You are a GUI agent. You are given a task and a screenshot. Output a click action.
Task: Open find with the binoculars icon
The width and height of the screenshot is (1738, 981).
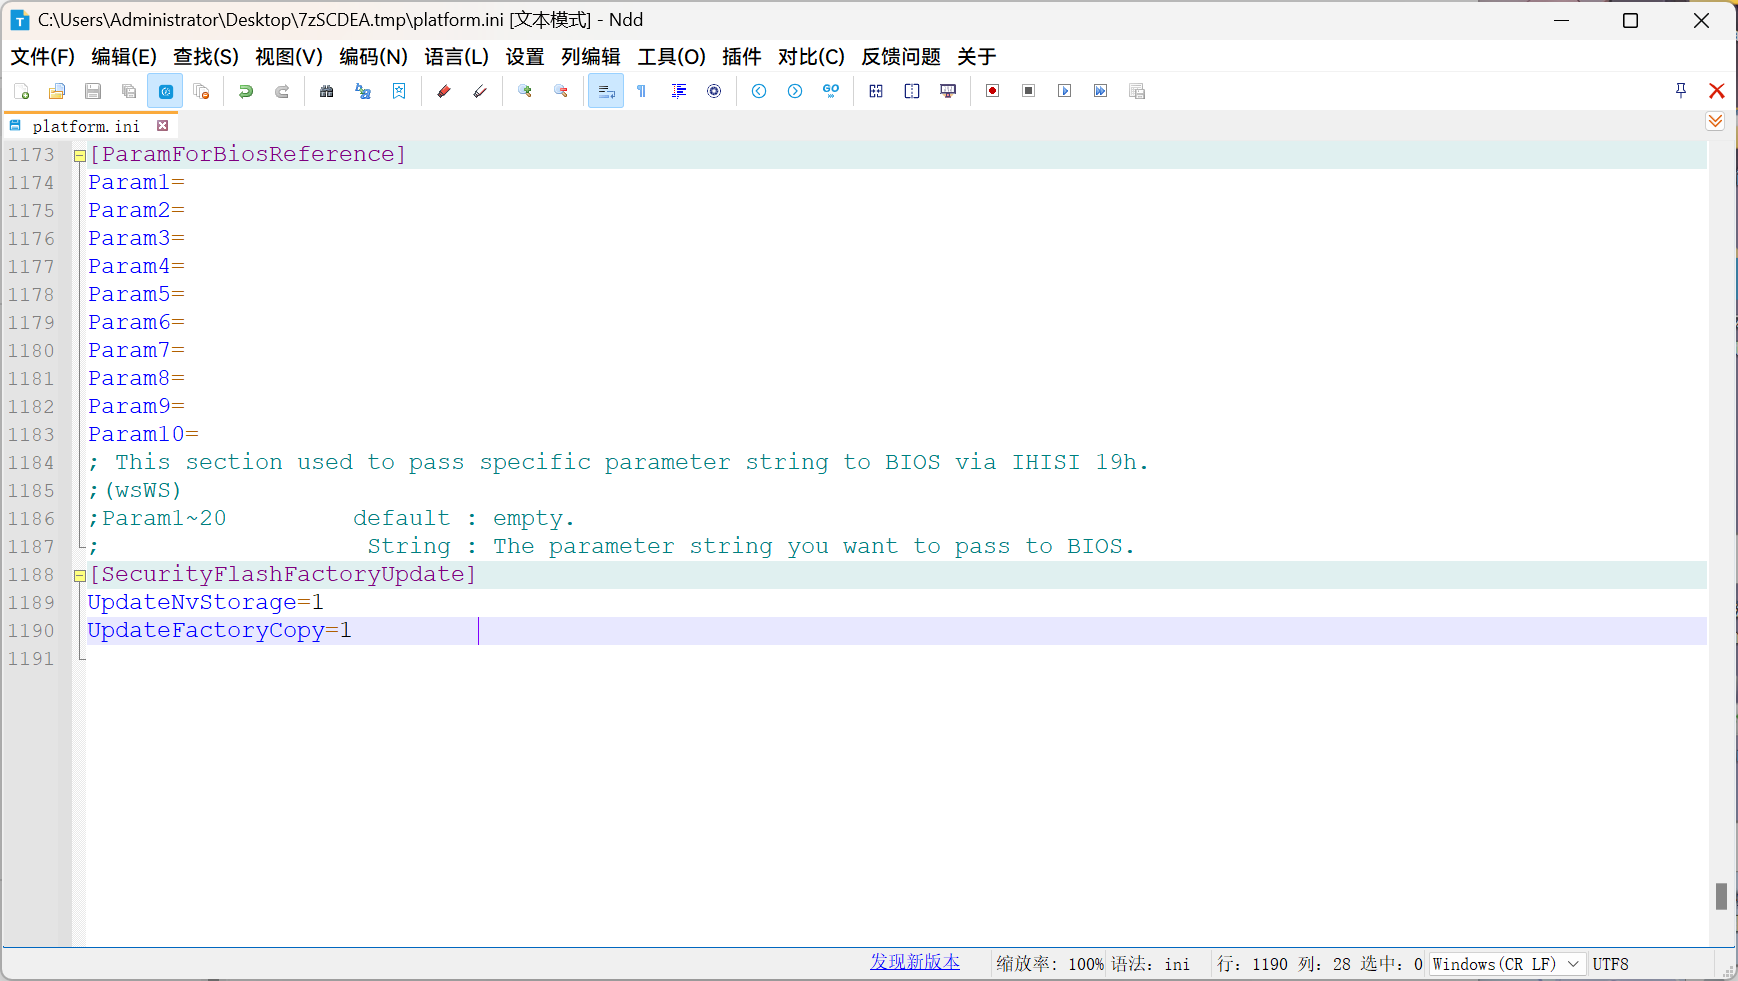coord(327,91)
